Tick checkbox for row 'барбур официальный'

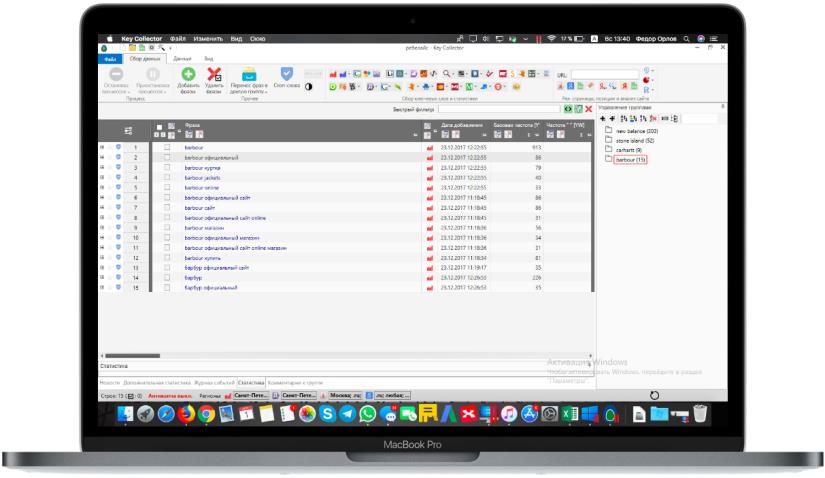[167, 287]
